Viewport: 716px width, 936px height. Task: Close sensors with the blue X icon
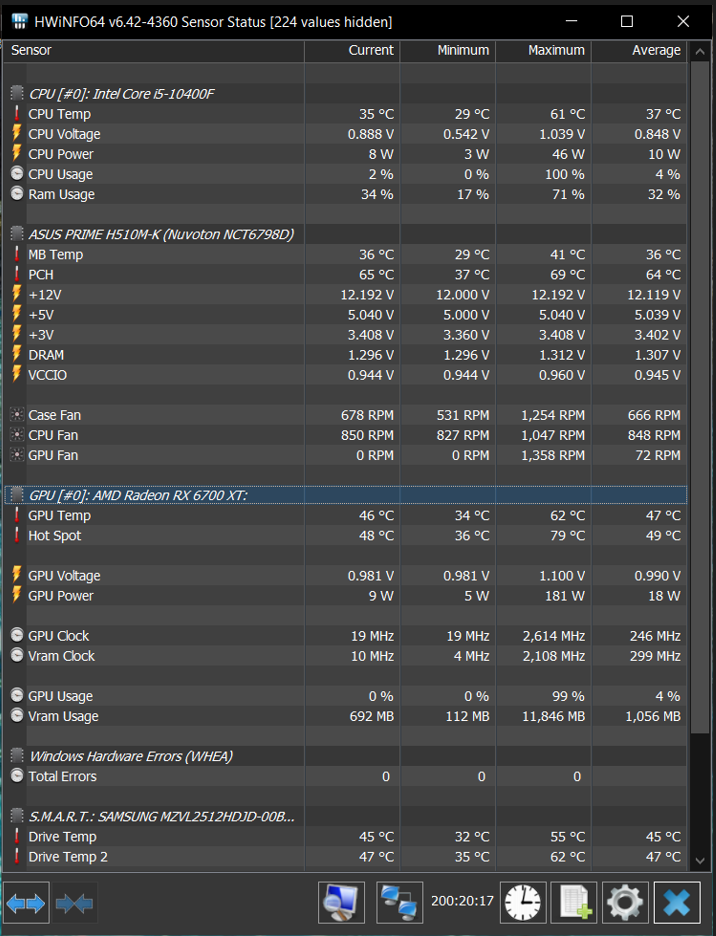(677, 903)
